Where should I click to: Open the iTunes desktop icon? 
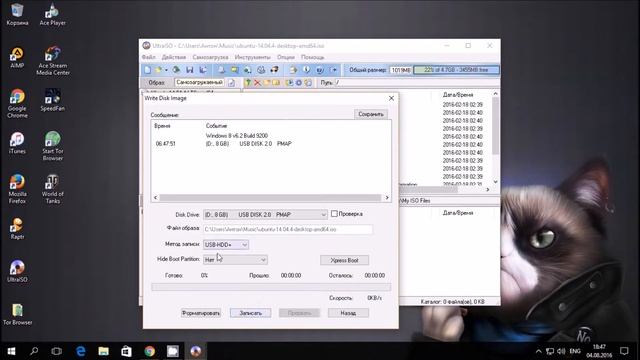point(17,143)
